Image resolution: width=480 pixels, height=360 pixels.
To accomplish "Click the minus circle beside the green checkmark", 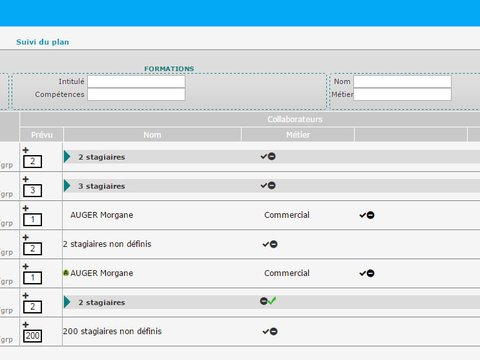I will pos(264,301).
